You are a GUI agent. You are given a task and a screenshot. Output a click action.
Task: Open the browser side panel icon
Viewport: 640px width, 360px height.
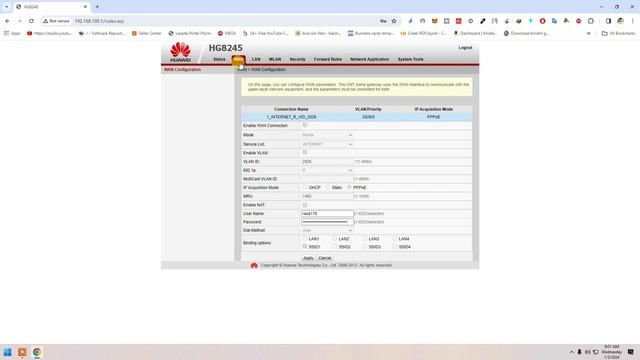point(608,21)
